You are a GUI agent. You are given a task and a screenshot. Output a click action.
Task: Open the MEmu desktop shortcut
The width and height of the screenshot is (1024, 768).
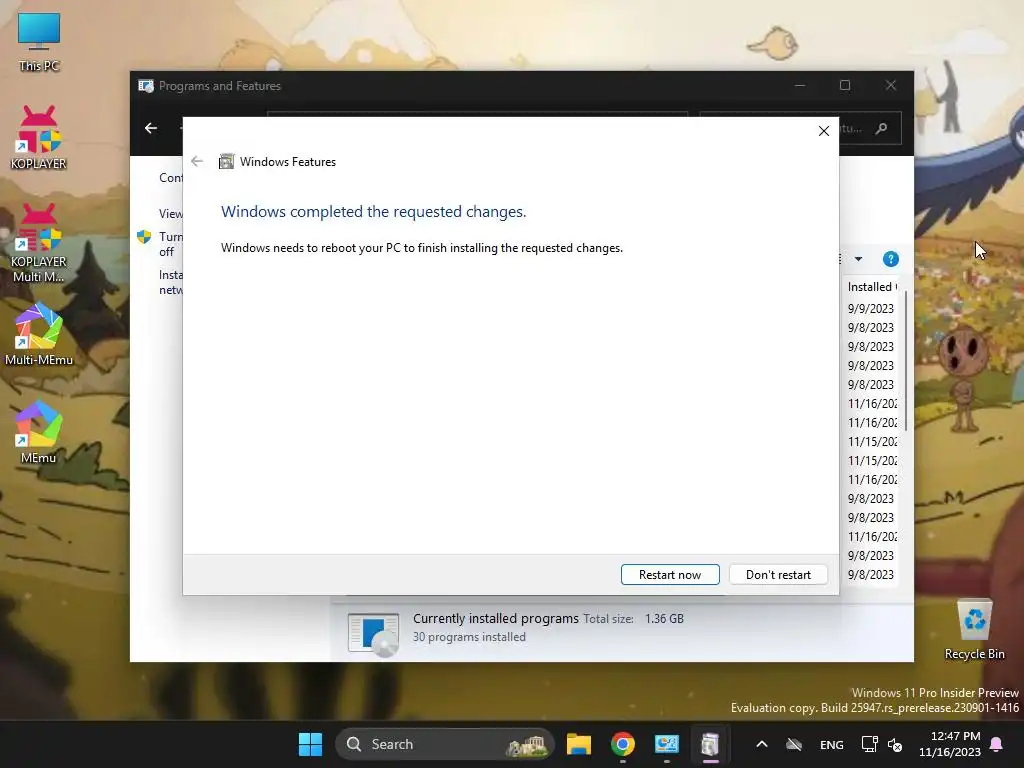pos(39,432)
